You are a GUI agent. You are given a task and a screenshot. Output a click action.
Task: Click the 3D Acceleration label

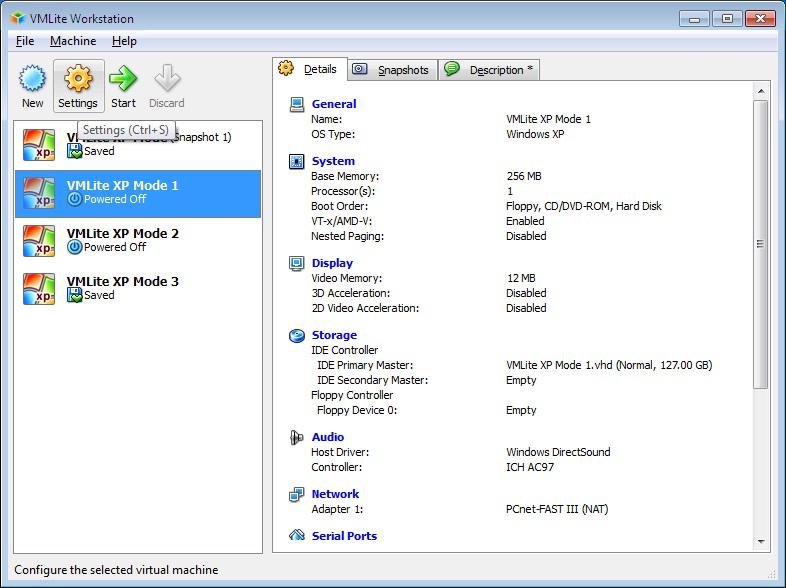351,293
